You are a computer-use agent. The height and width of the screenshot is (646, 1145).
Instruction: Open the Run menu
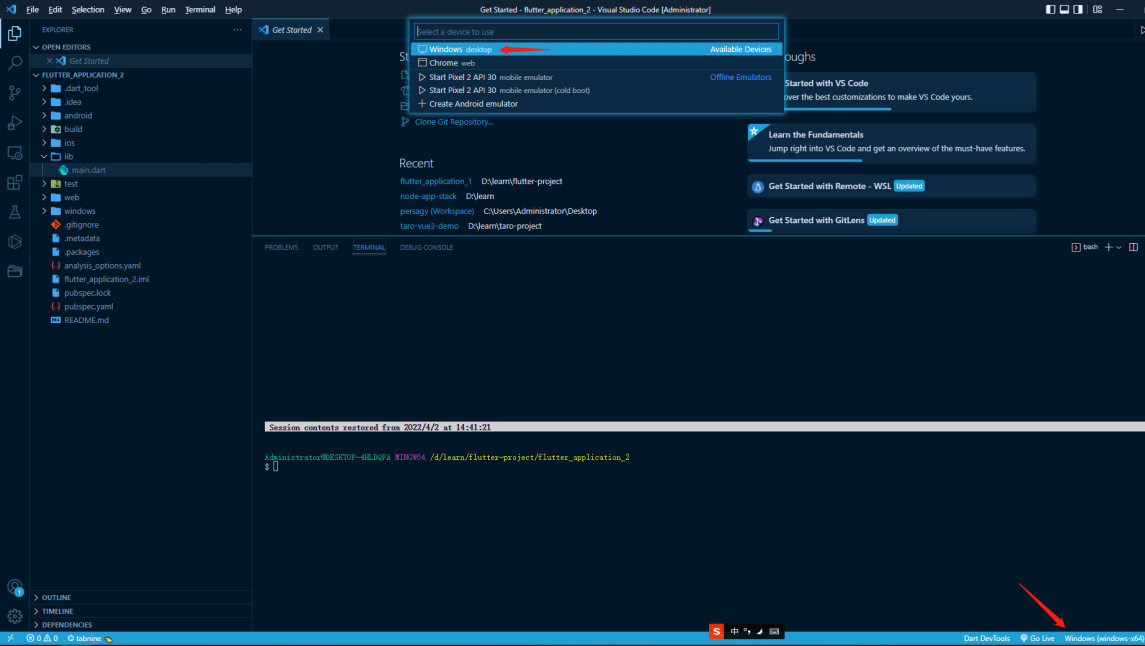point(168,9)
